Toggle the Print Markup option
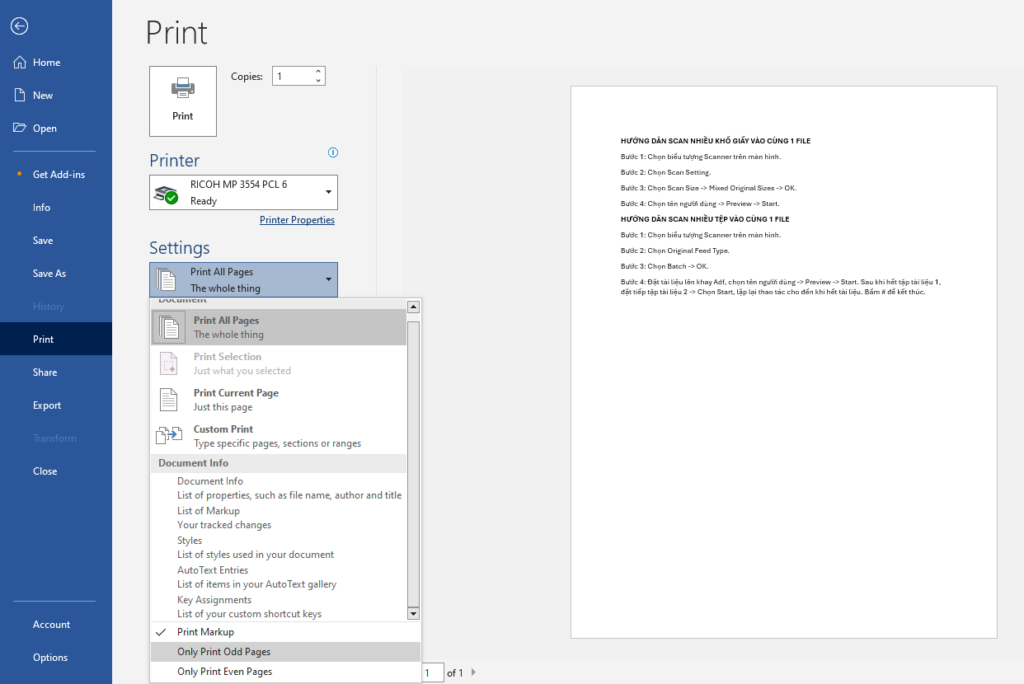Viewport: 1024px width, 684px height. coord(205,632)
